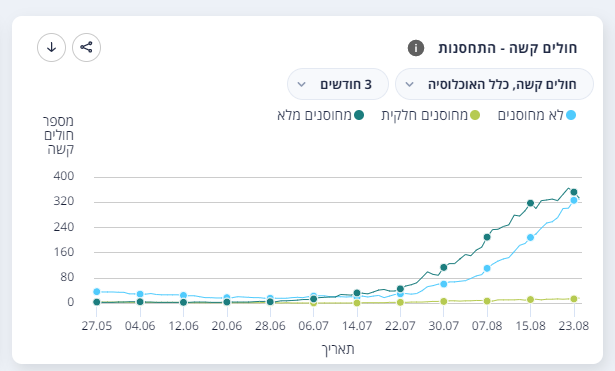Image resolution: width=615 pixels, height=371 pixels.
Task: Toggle the מחוסנים חלקית legend series
Action: (431, 115)
